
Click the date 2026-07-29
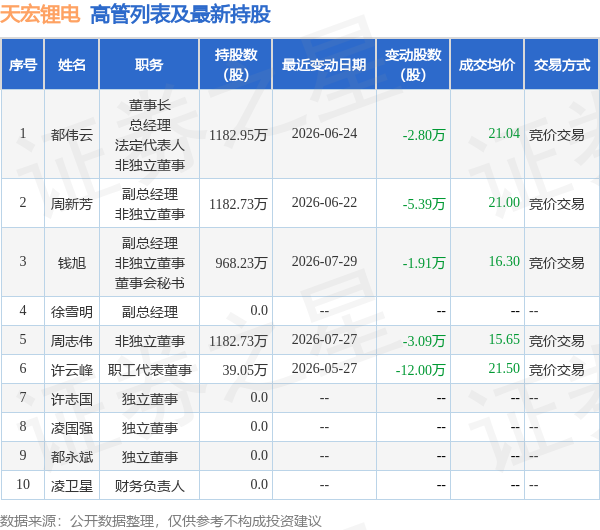click(324, 261)
